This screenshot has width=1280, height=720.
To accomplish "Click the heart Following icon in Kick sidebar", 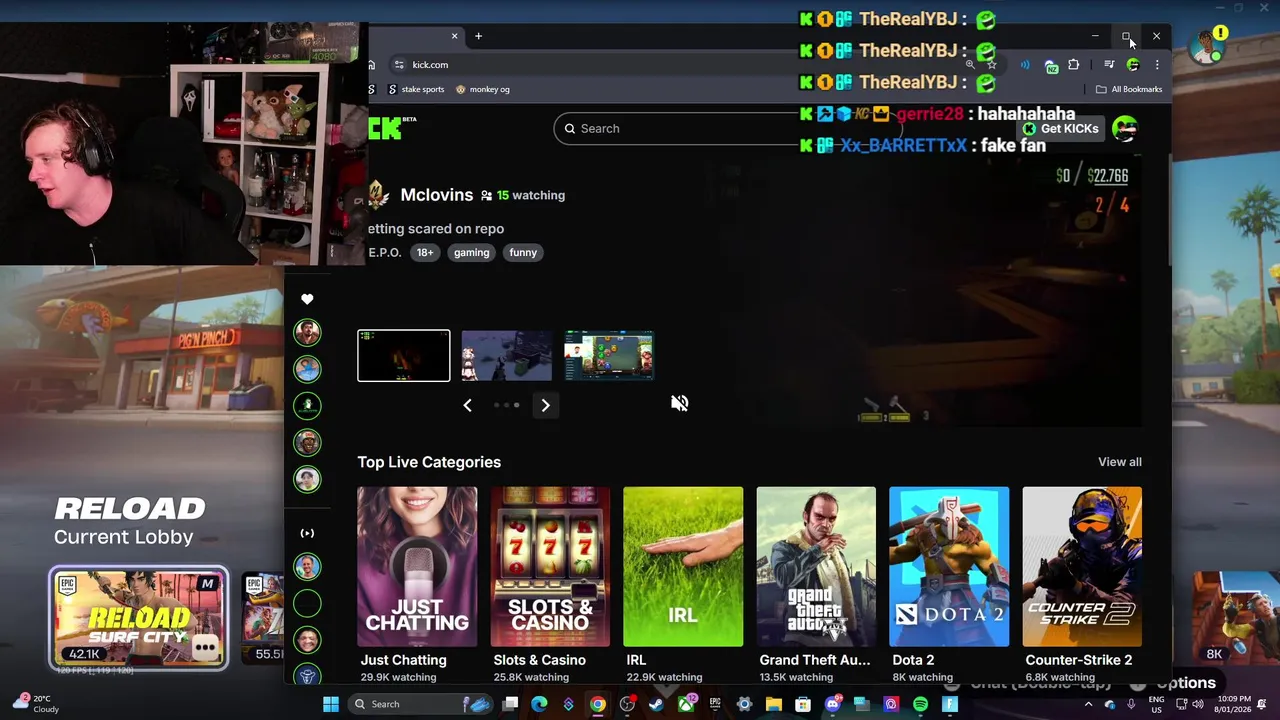I will [307, 299].
